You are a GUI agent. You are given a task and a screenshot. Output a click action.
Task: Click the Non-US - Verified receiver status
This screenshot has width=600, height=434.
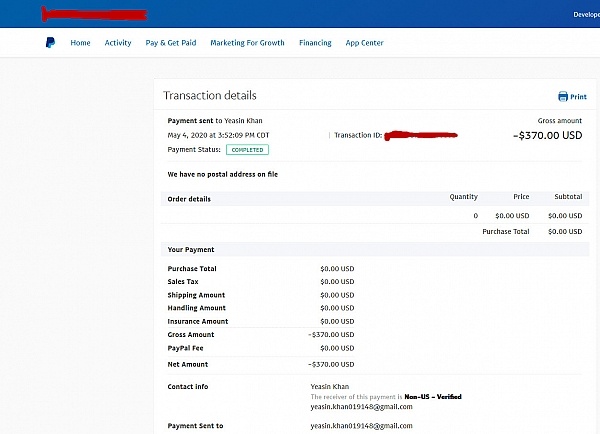[x=432, y=397]
